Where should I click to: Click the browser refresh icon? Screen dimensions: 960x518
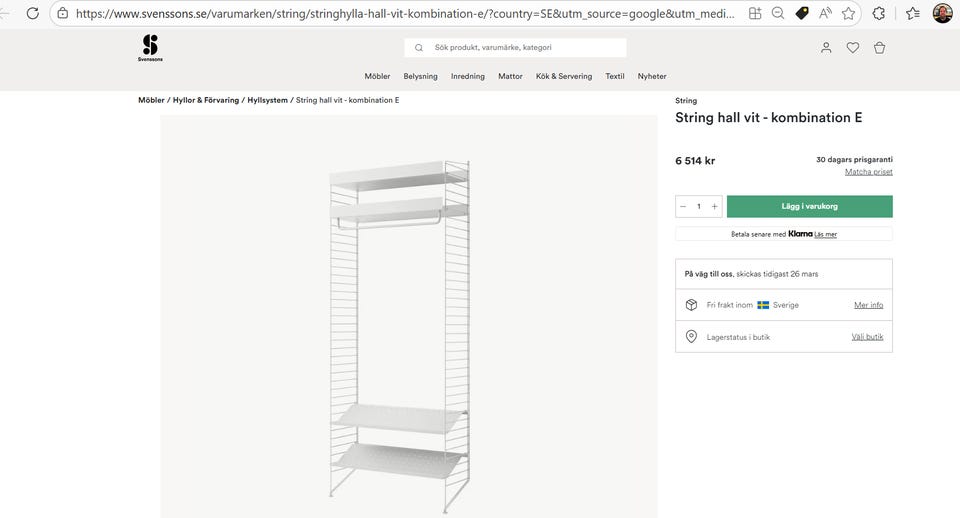pyautogui.click(x=32, y=14)
